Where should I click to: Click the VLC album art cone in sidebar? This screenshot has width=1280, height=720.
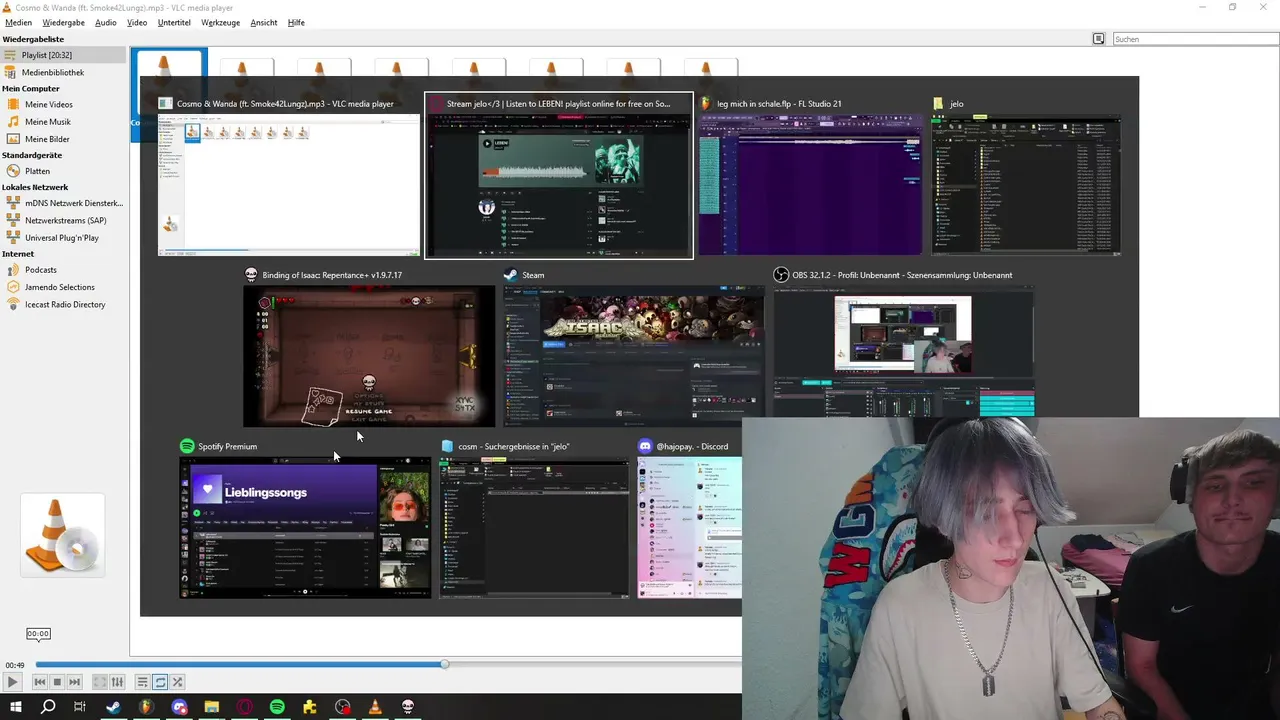click(62, 535)
